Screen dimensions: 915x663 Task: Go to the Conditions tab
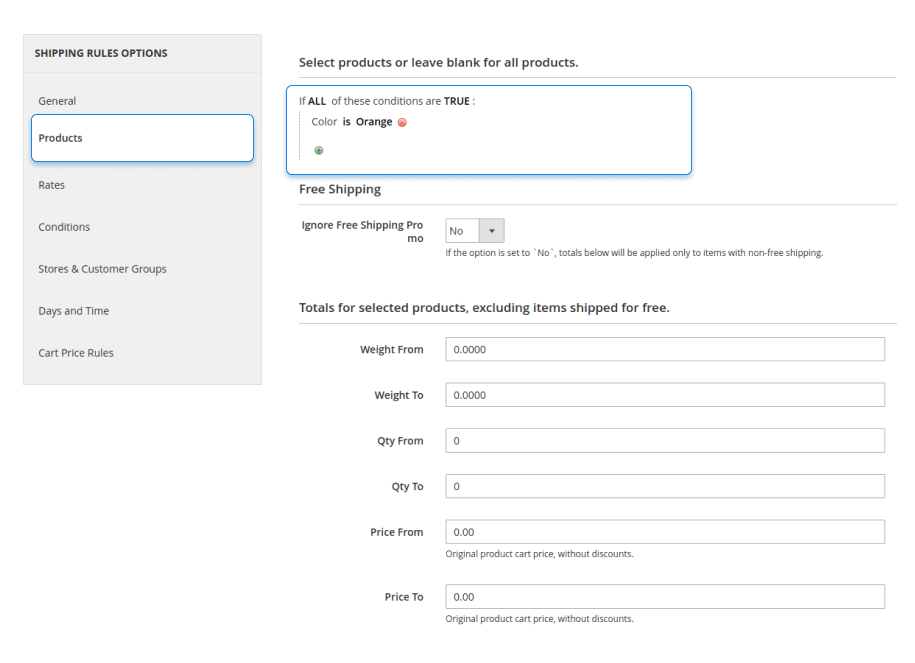tap(64, 227)
